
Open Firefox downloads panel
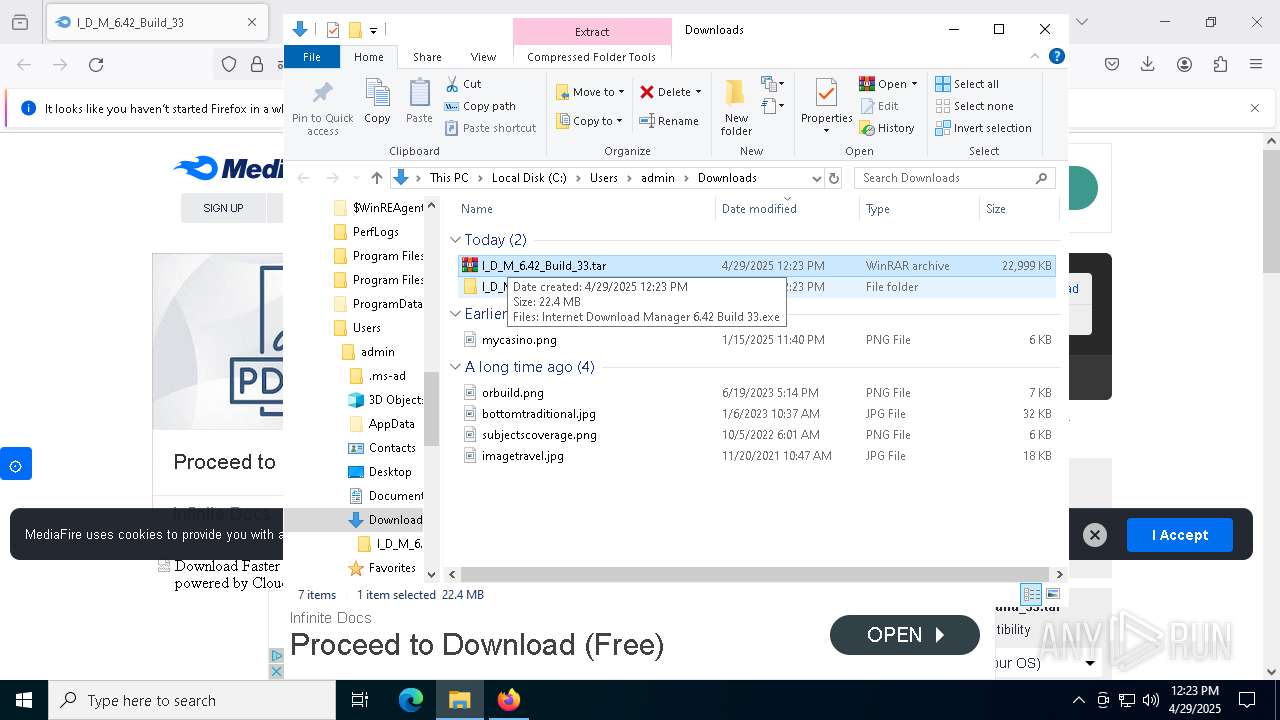(x=1148, y=65)
